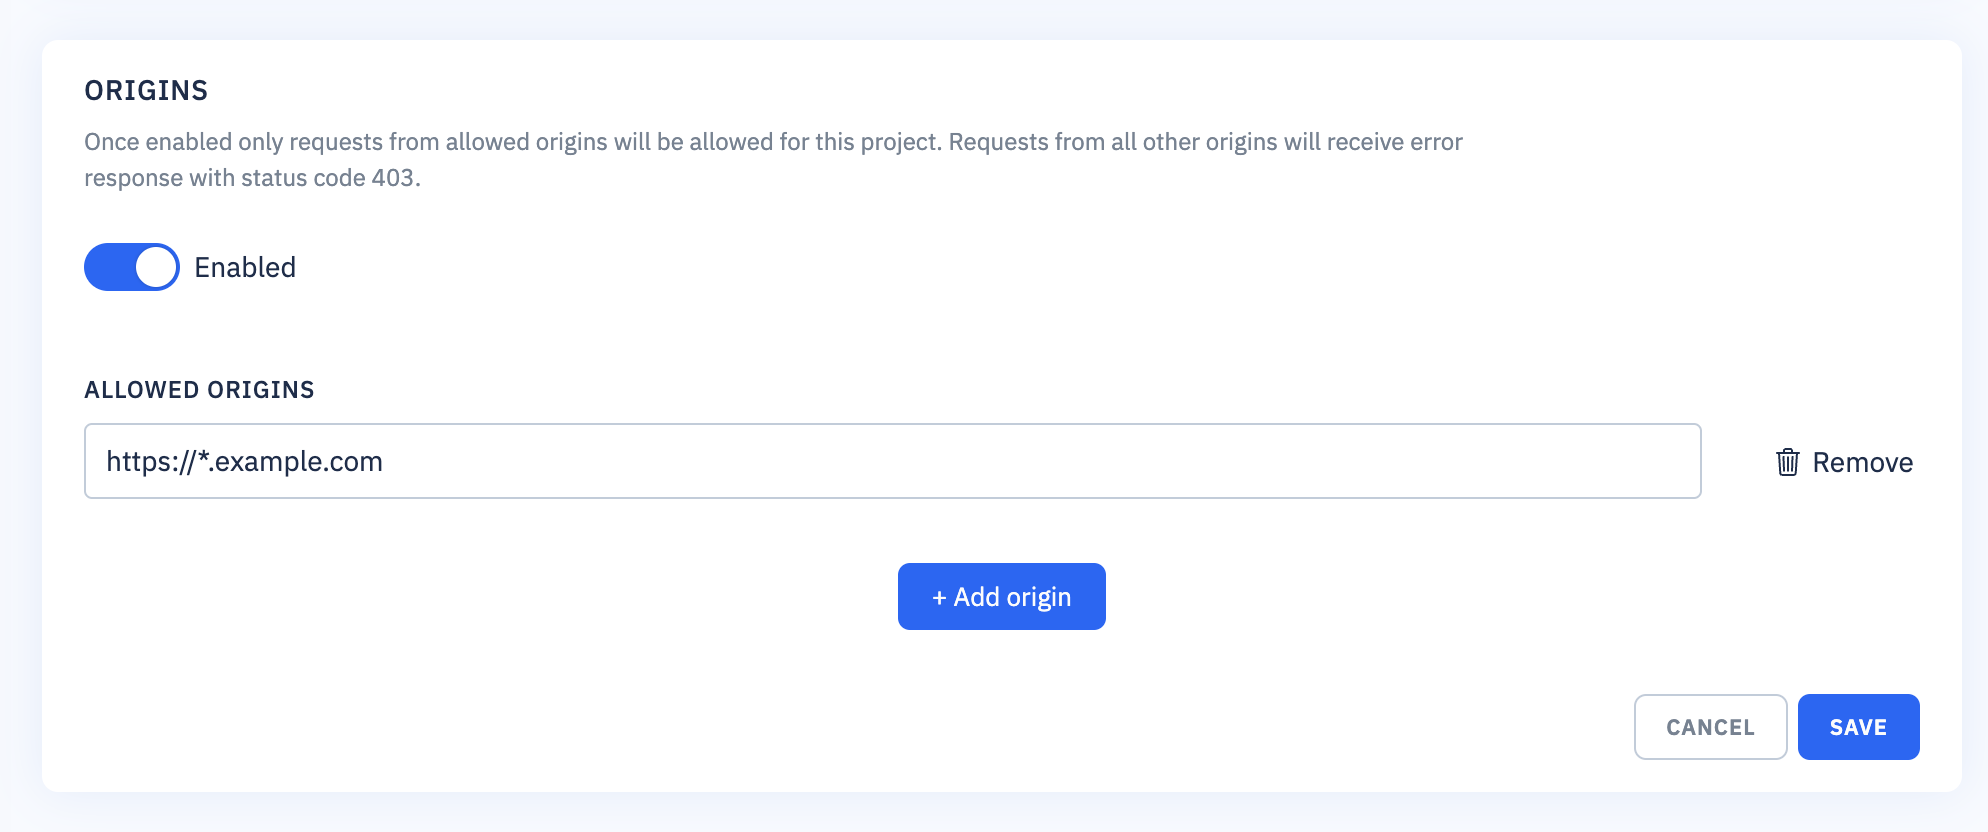The height and width of the screenshot is (832, 1988).
Task: Click the delete icon next to https://*.example.com
Action: [x=1789, y=461]
